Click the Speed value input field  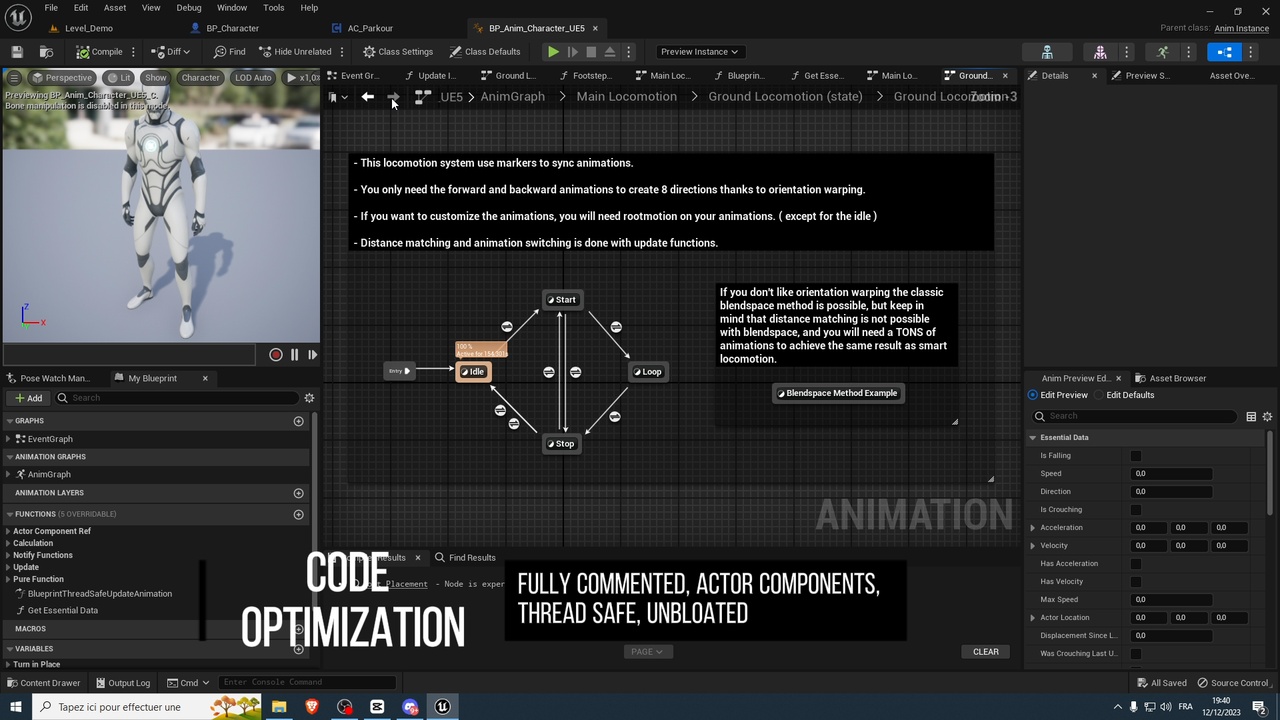[1171, 474]
